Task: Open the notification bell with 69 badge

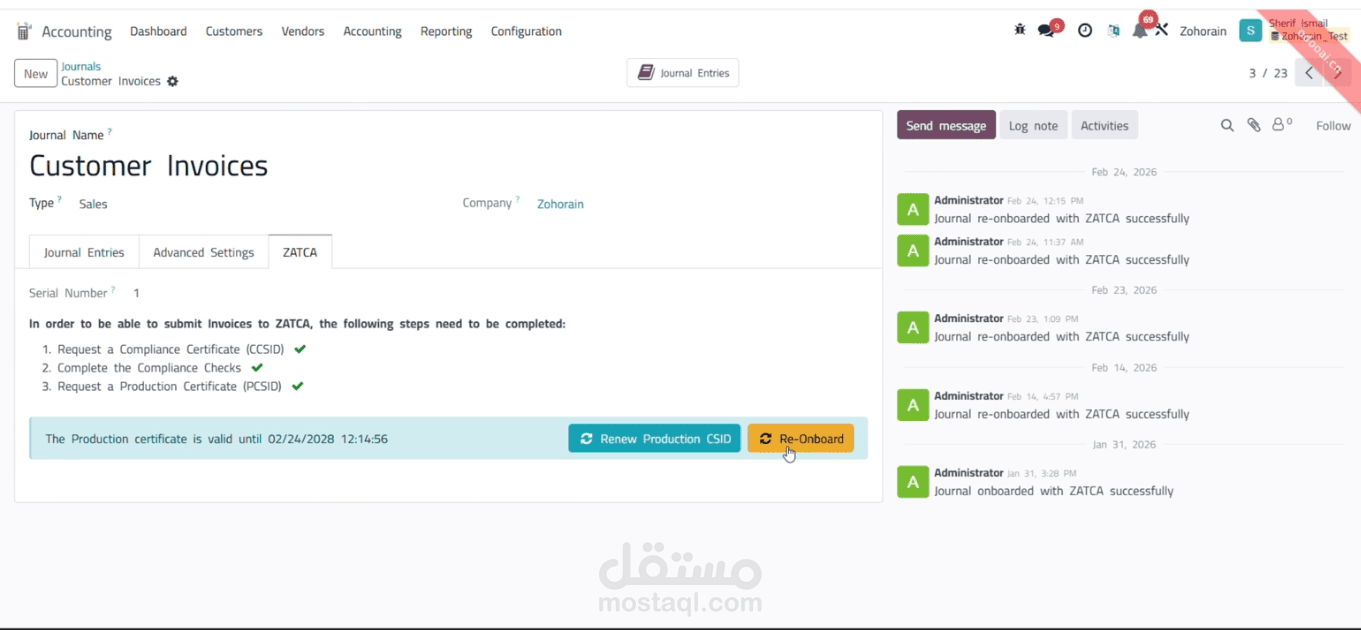Action: [x=1140, y=30]
